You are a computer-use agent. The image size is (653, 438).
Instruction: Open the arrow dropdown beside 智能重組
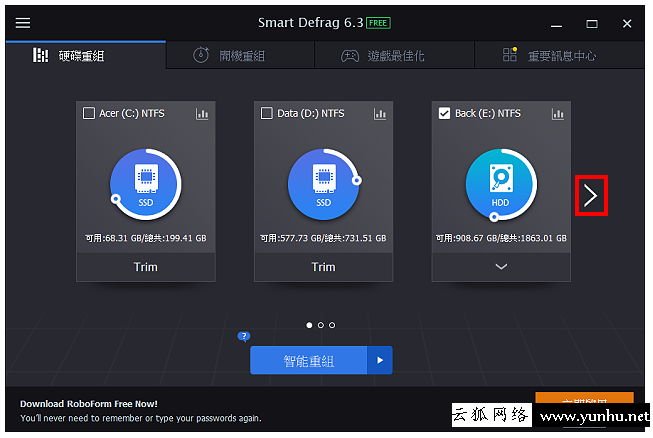380,360
